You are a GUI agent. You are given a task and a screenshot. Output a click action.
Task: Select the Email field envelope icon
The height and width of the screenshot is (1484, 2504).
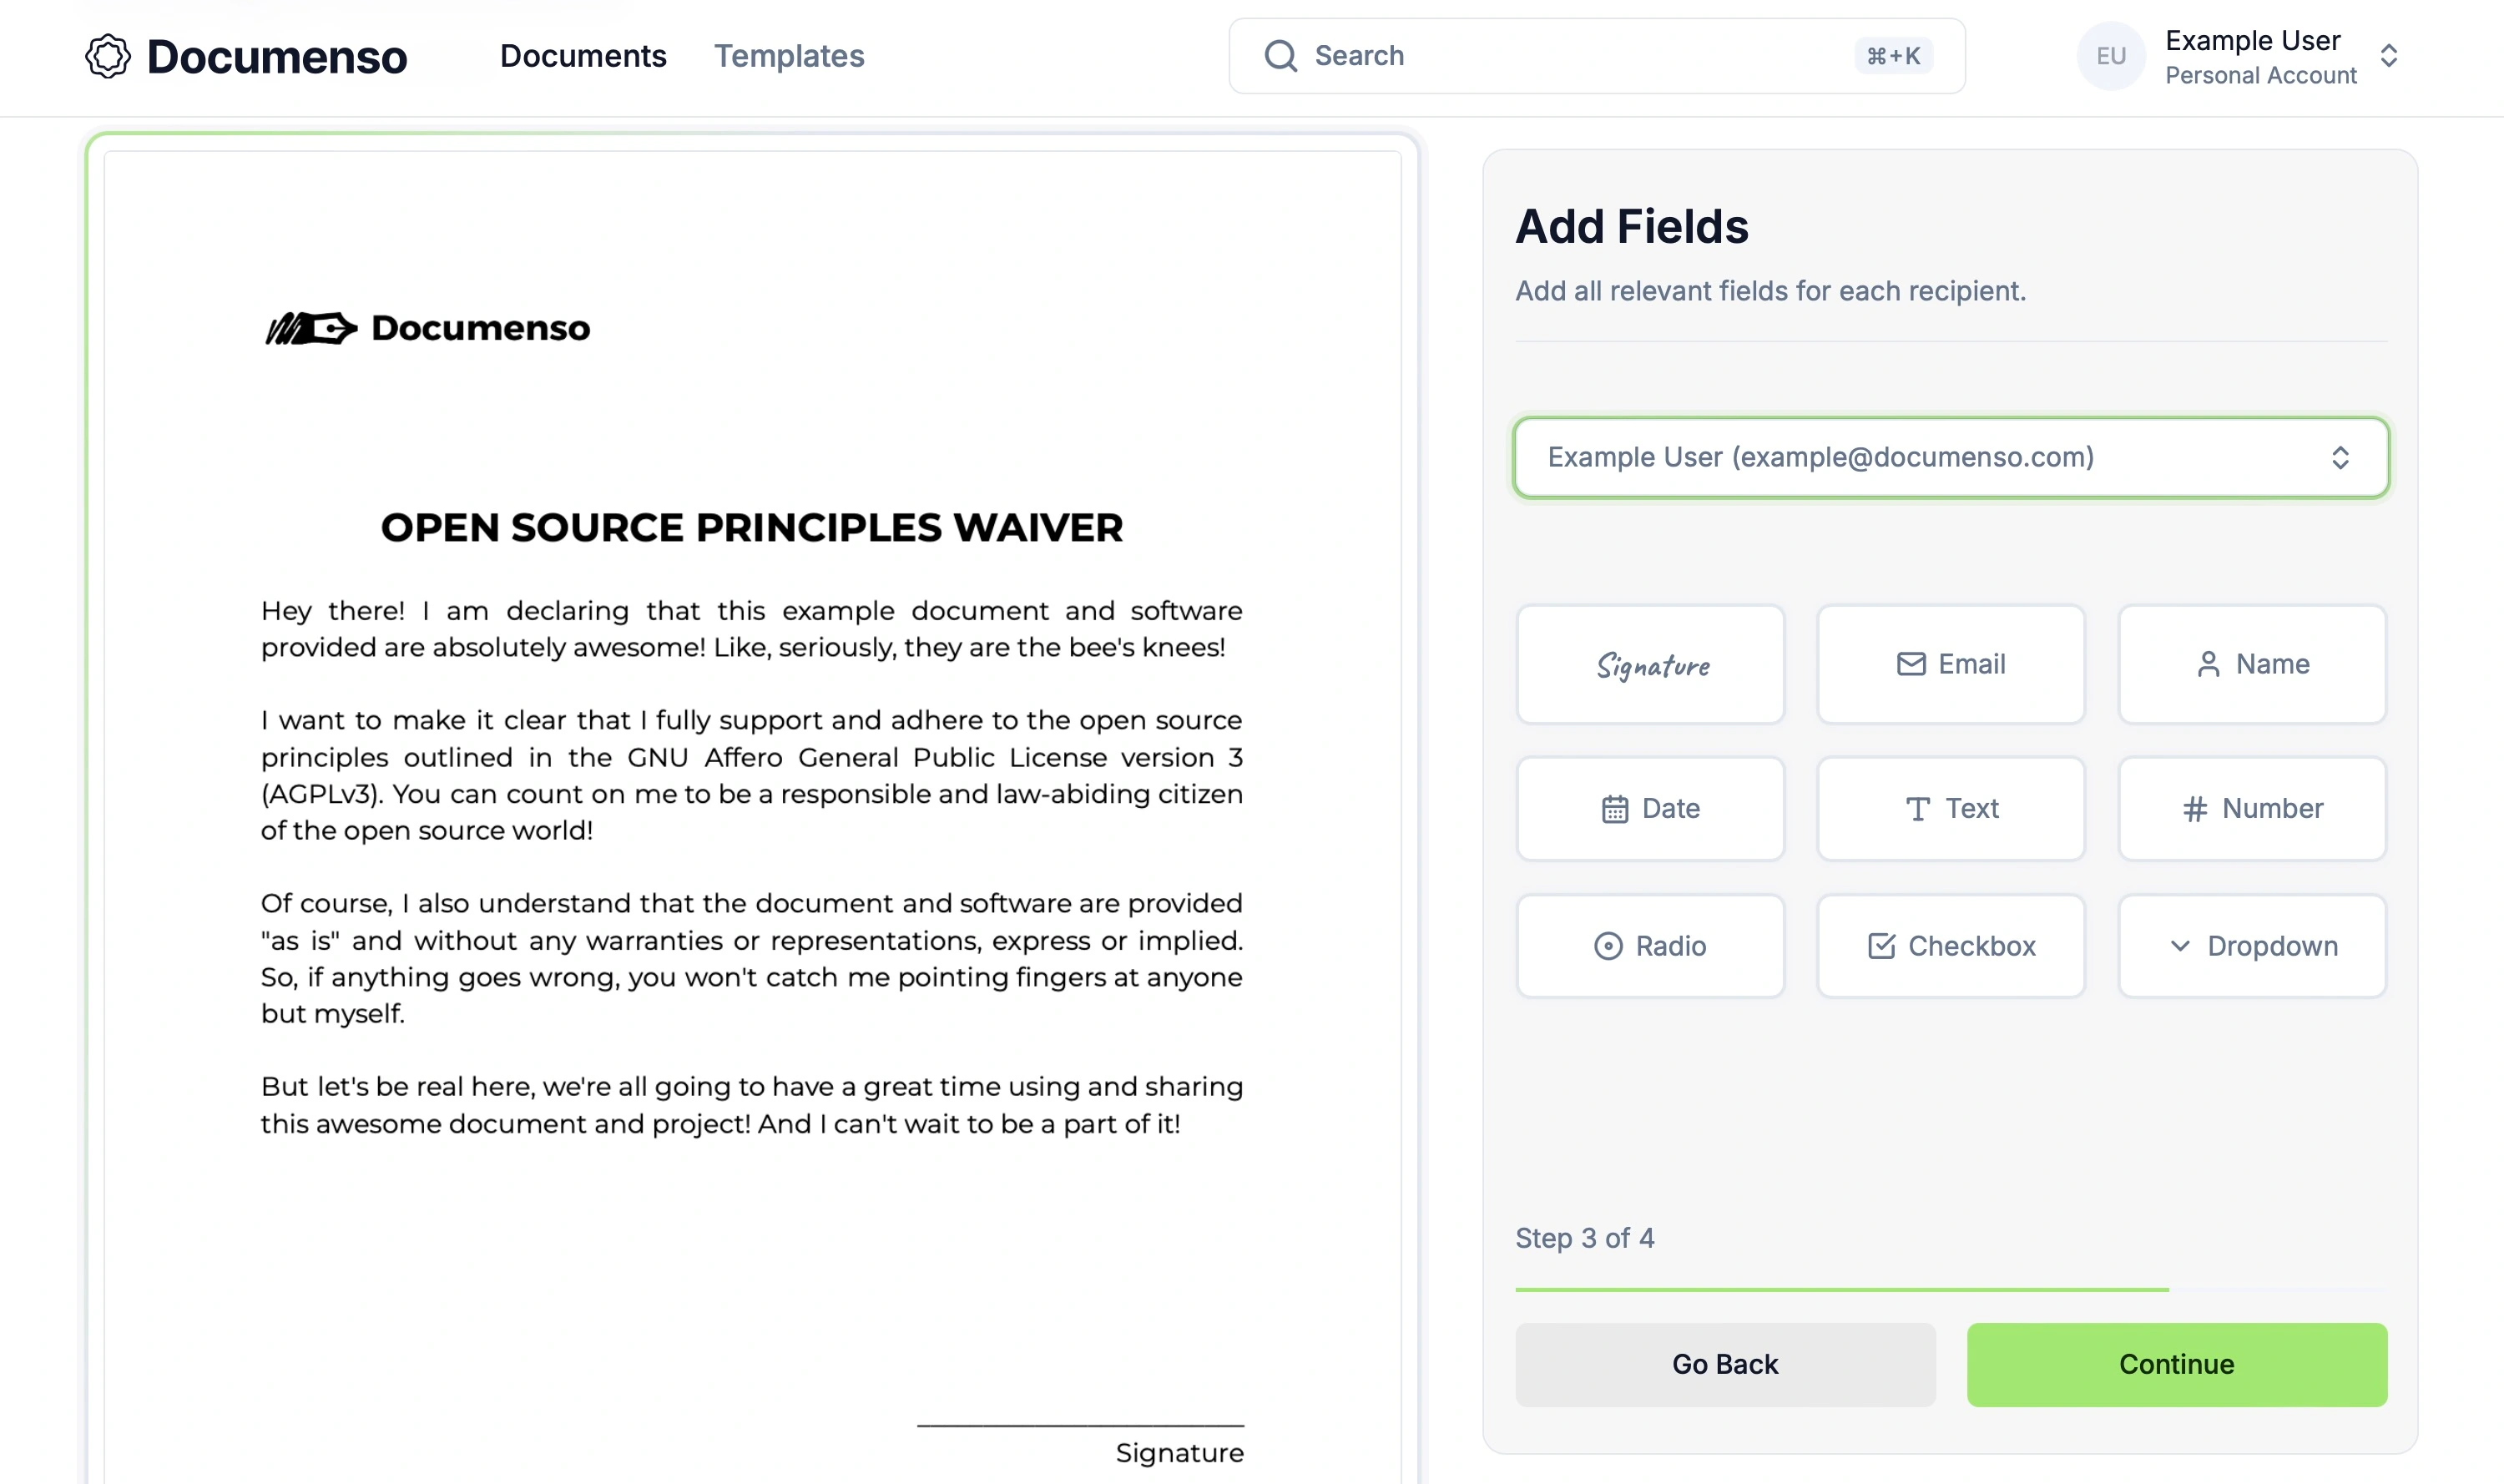click(x=1911, y=665)
